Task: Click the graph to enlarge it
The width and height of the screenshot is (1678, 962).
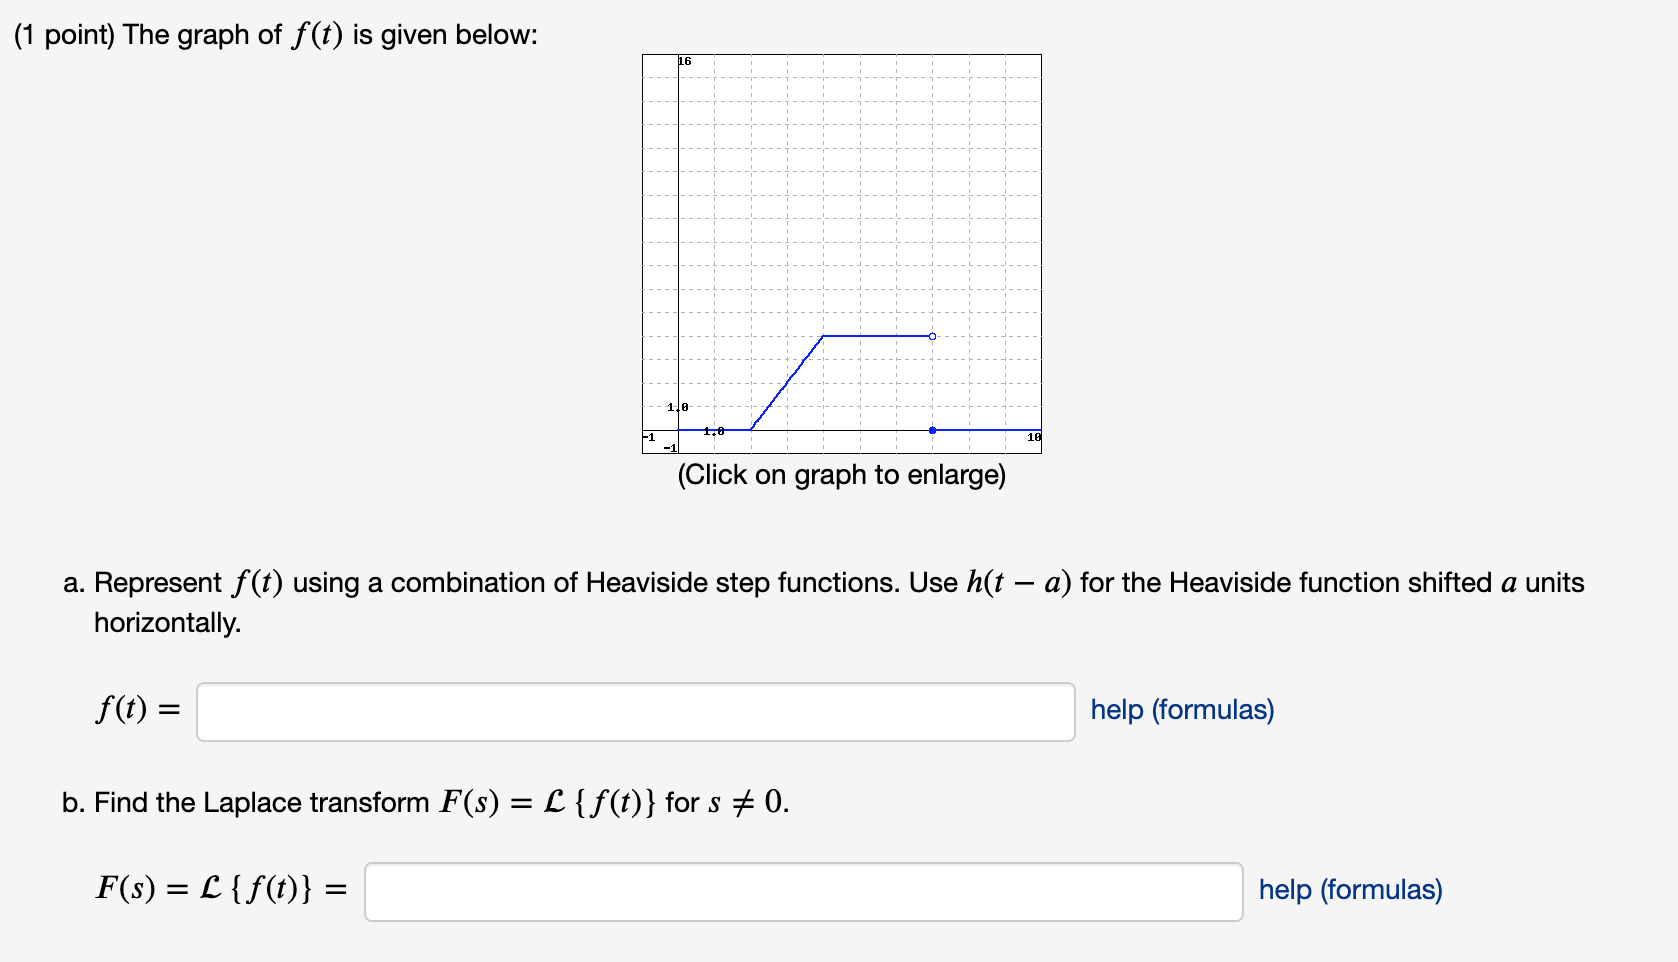Action: click(x=840, y=255)
